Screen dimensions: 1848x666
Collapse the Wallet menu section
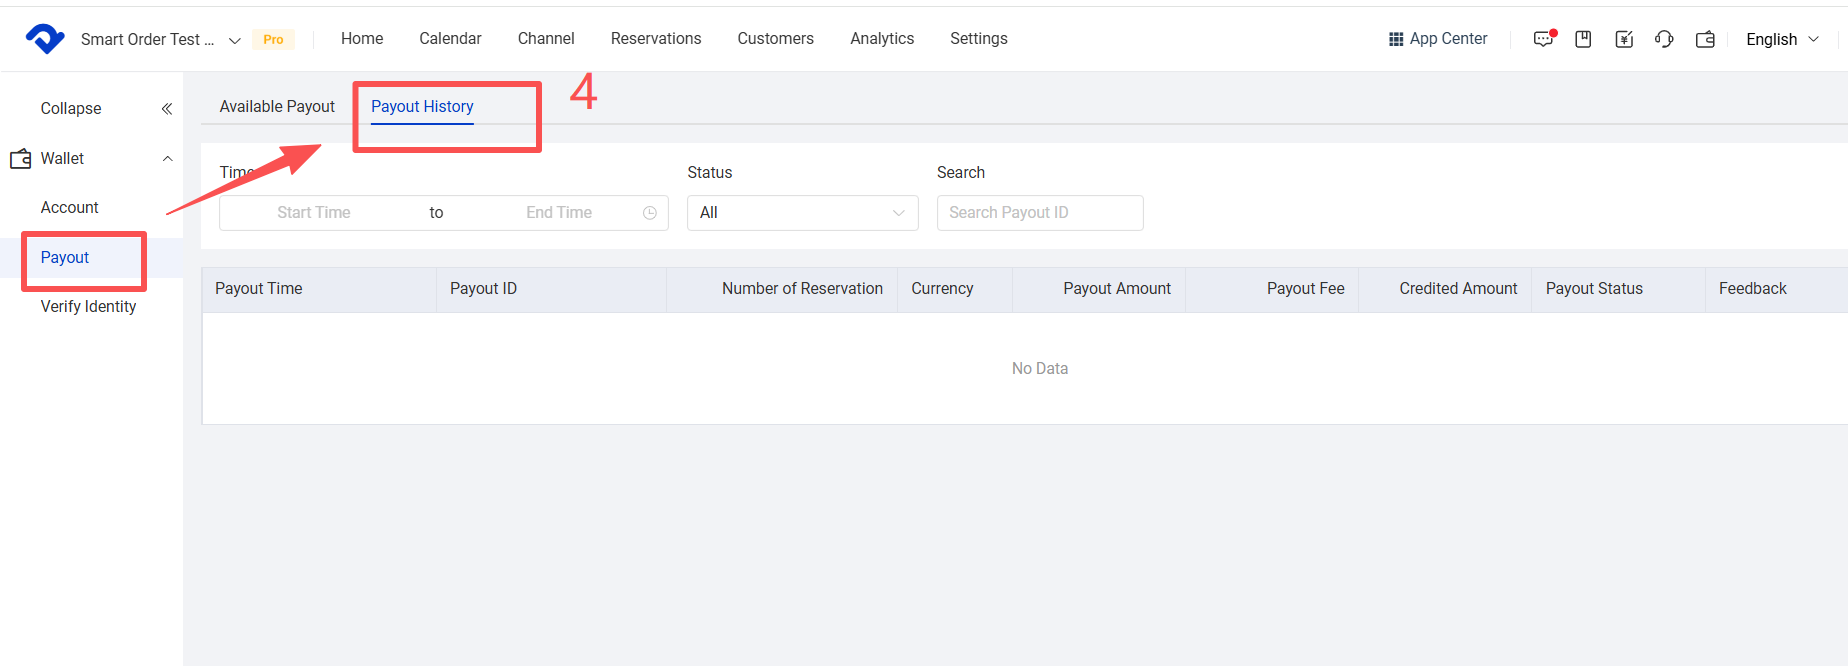click(168, 159)
